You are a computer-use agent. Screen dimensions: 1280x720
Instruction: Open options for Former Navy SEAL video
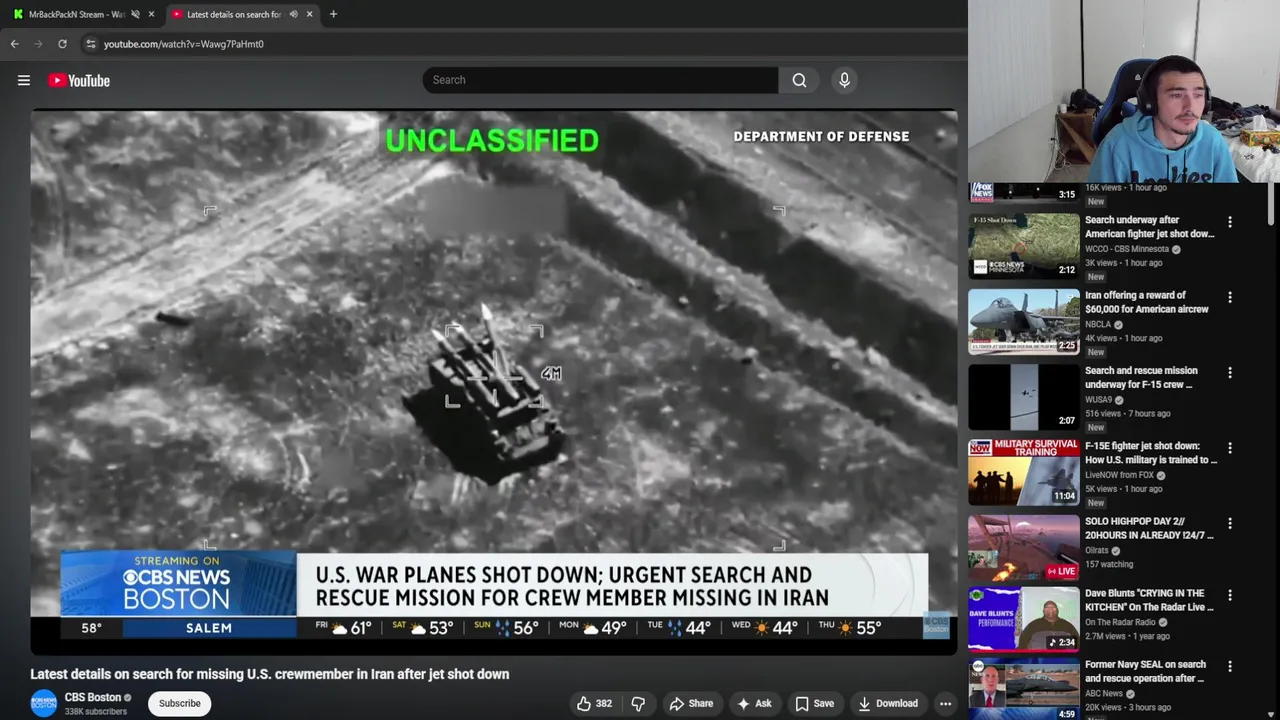coord(1230,666)
